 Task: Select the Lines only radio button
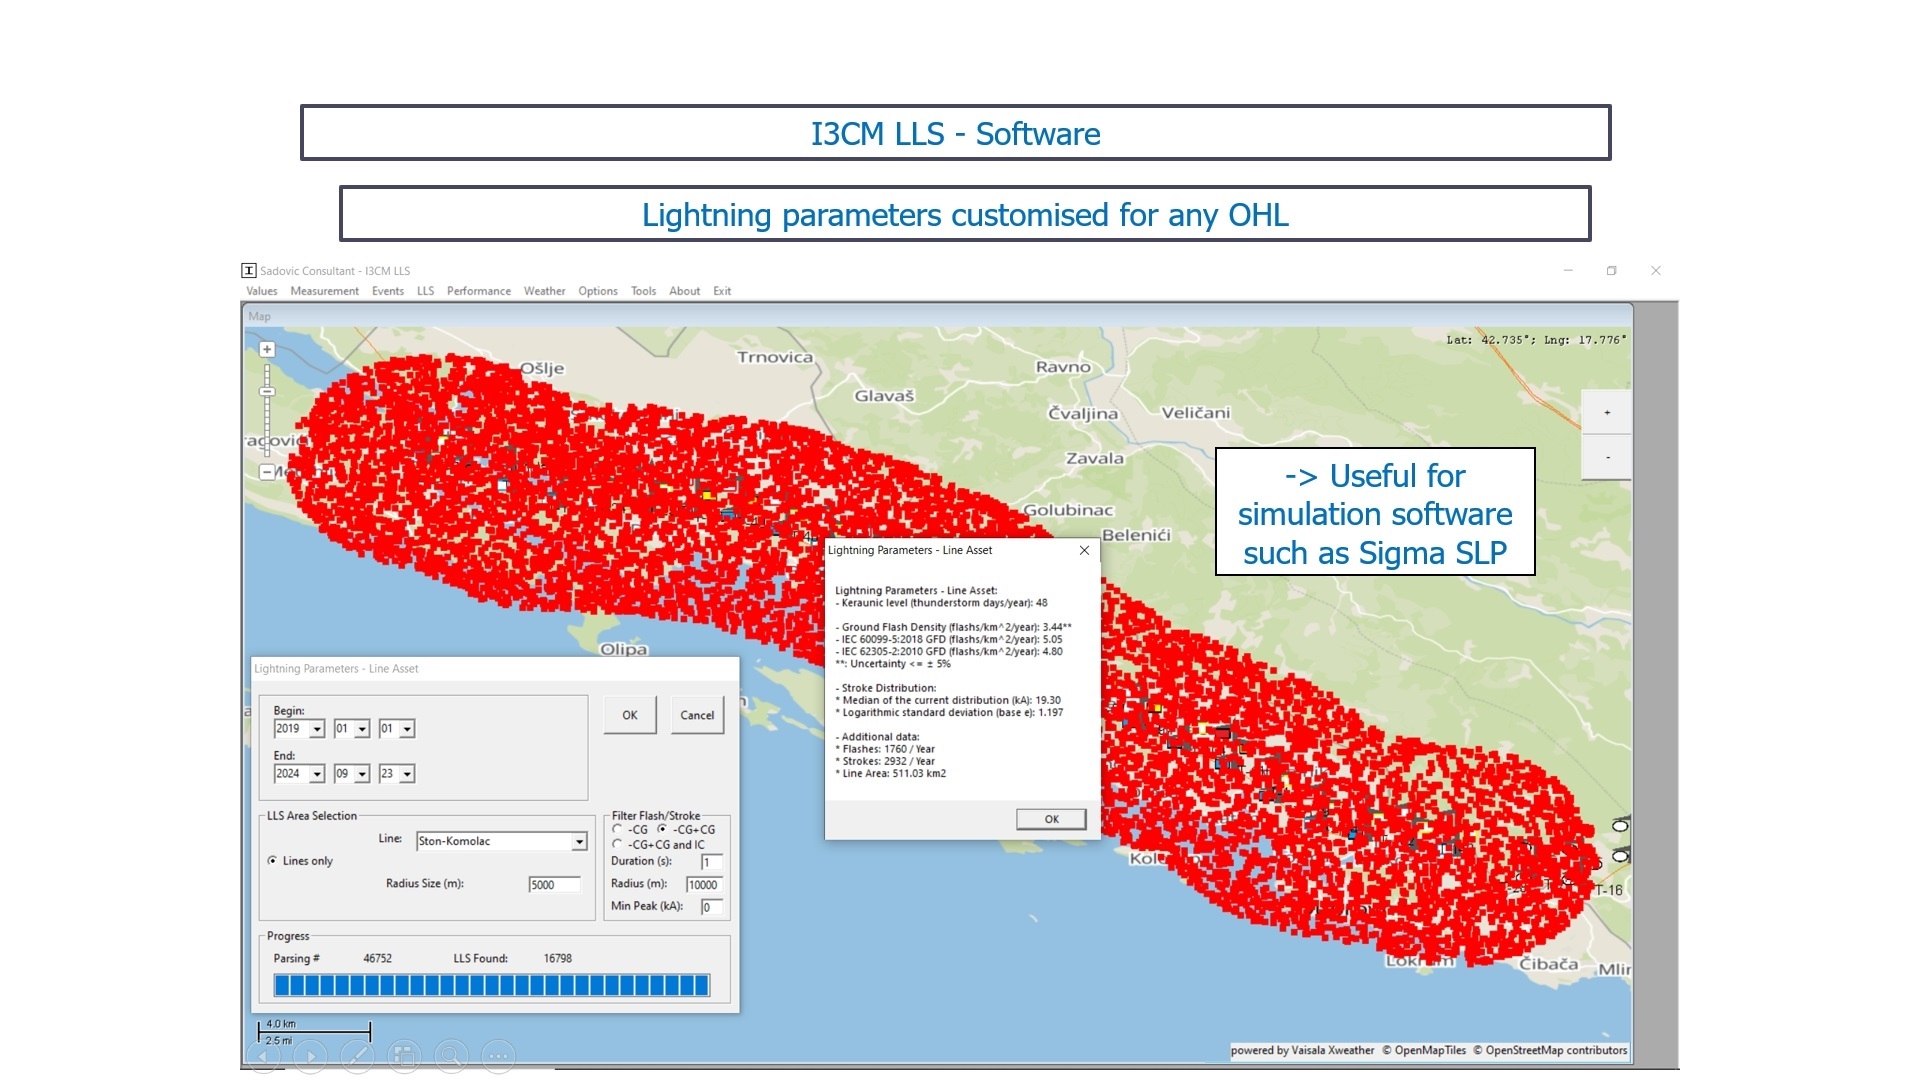(272, 861)
